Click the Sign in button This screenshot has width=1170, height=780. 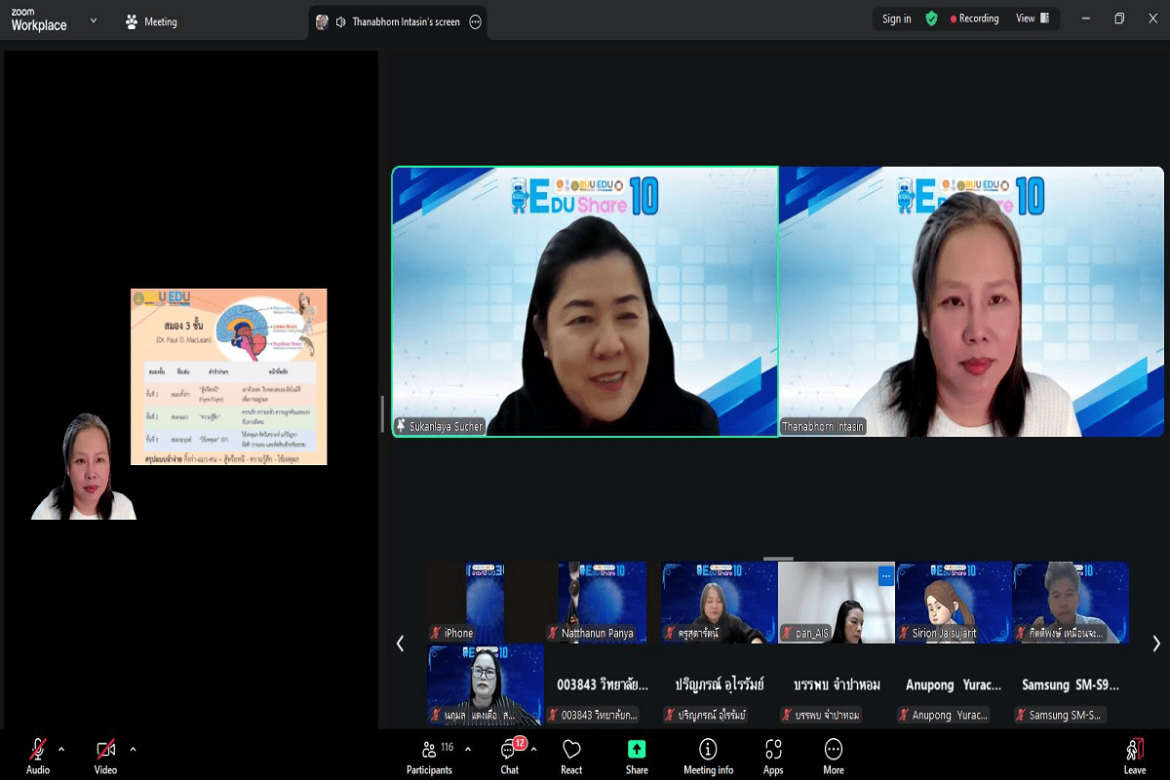click(896, 19)
